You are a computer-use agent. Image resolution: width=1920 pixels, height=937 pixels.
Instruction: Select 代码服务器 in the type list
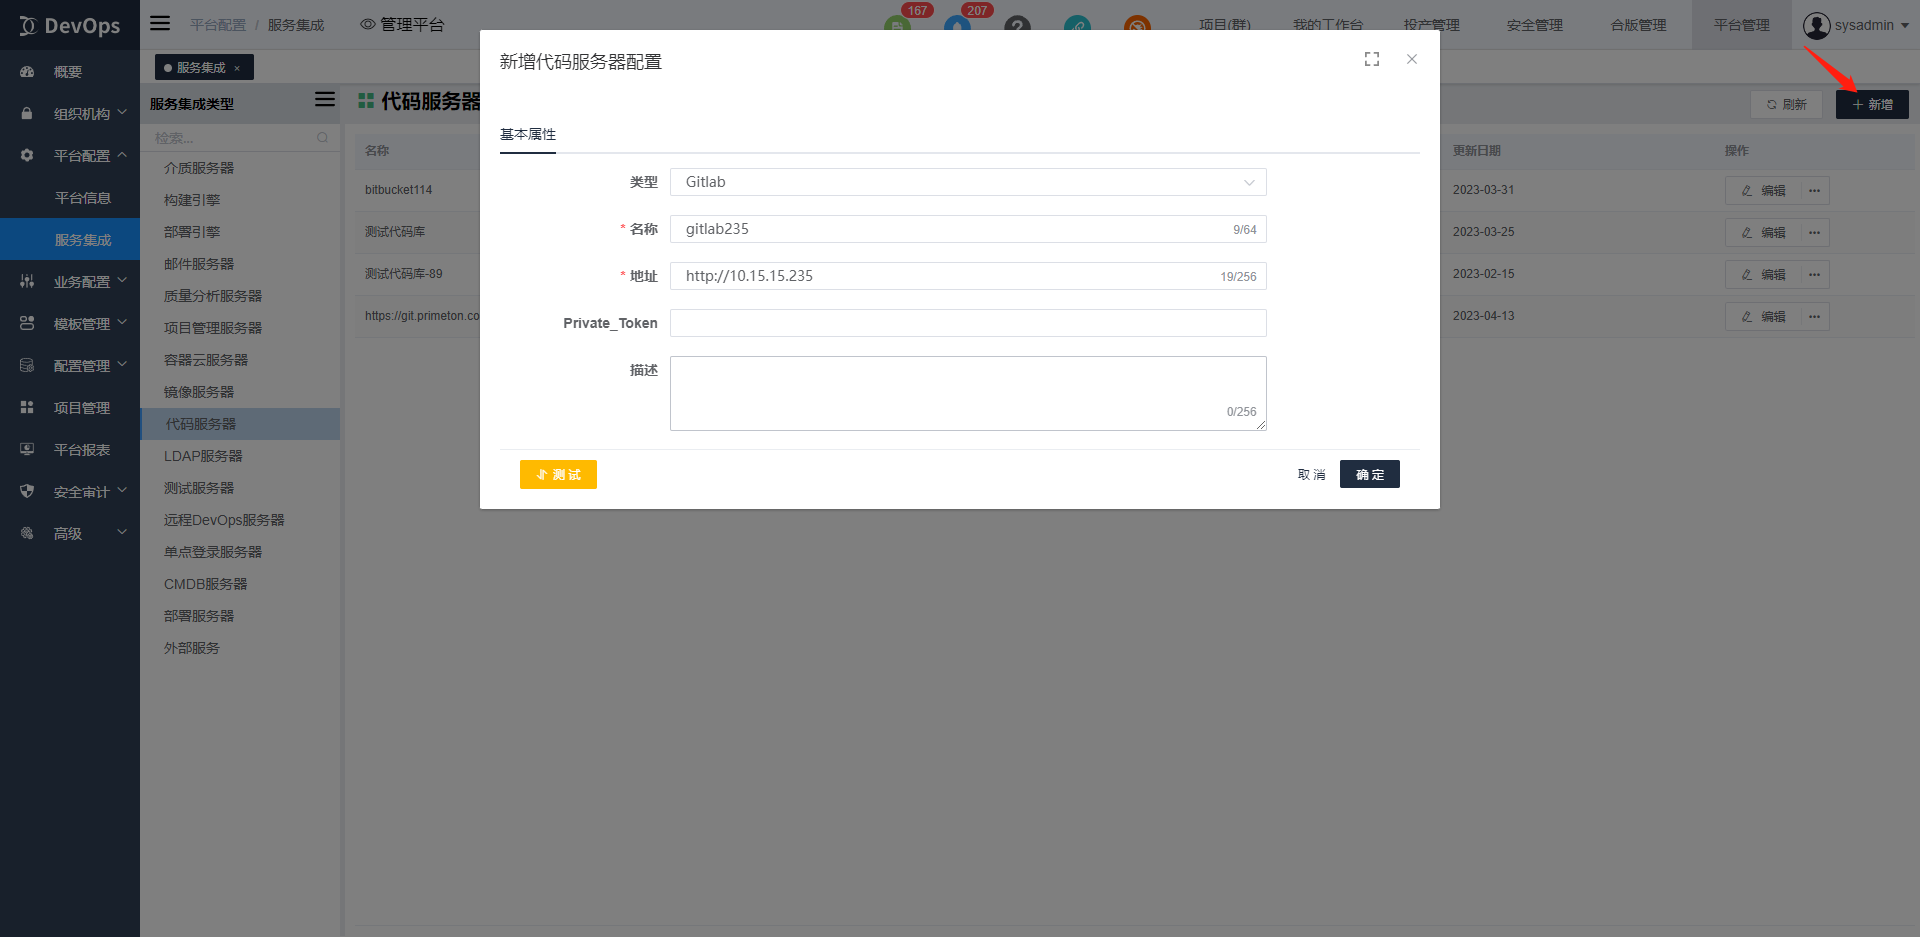240,424
